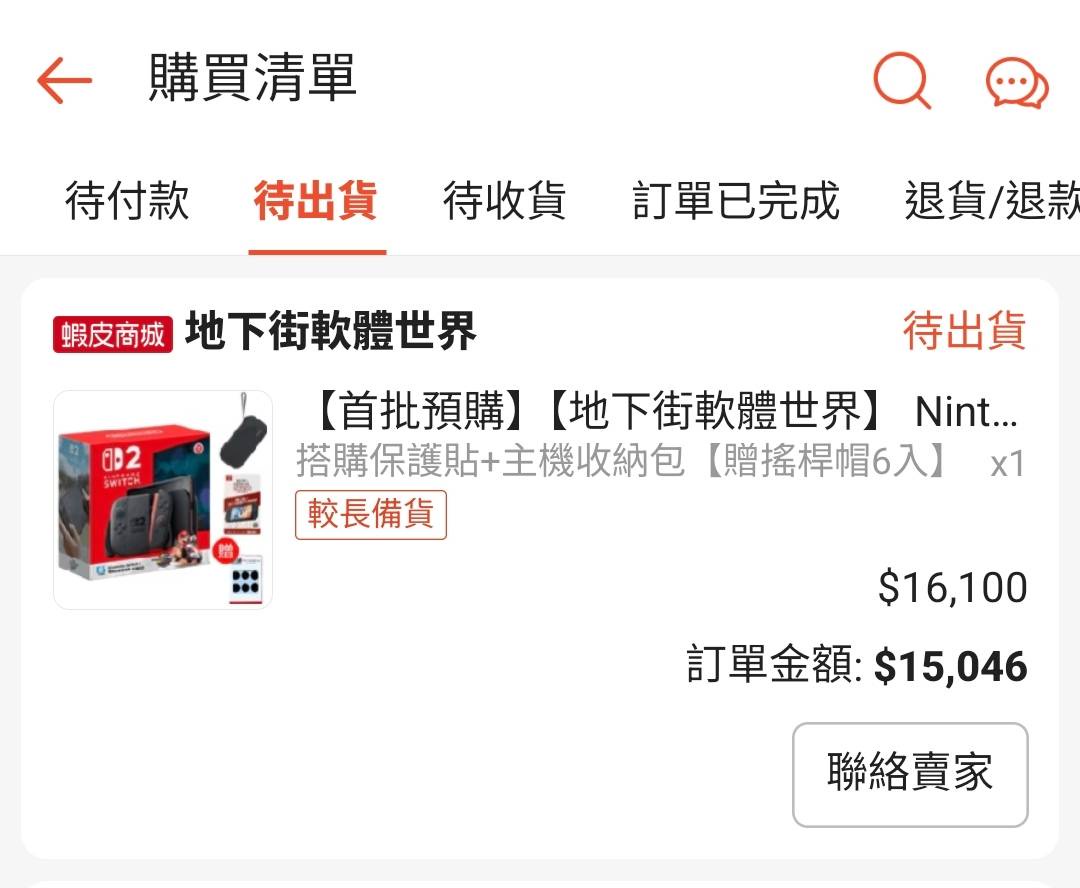Open the chat messages bubble icon
Image resolution: width=1080 pixels, height=888 pixels.
(x=1017, y=83)
